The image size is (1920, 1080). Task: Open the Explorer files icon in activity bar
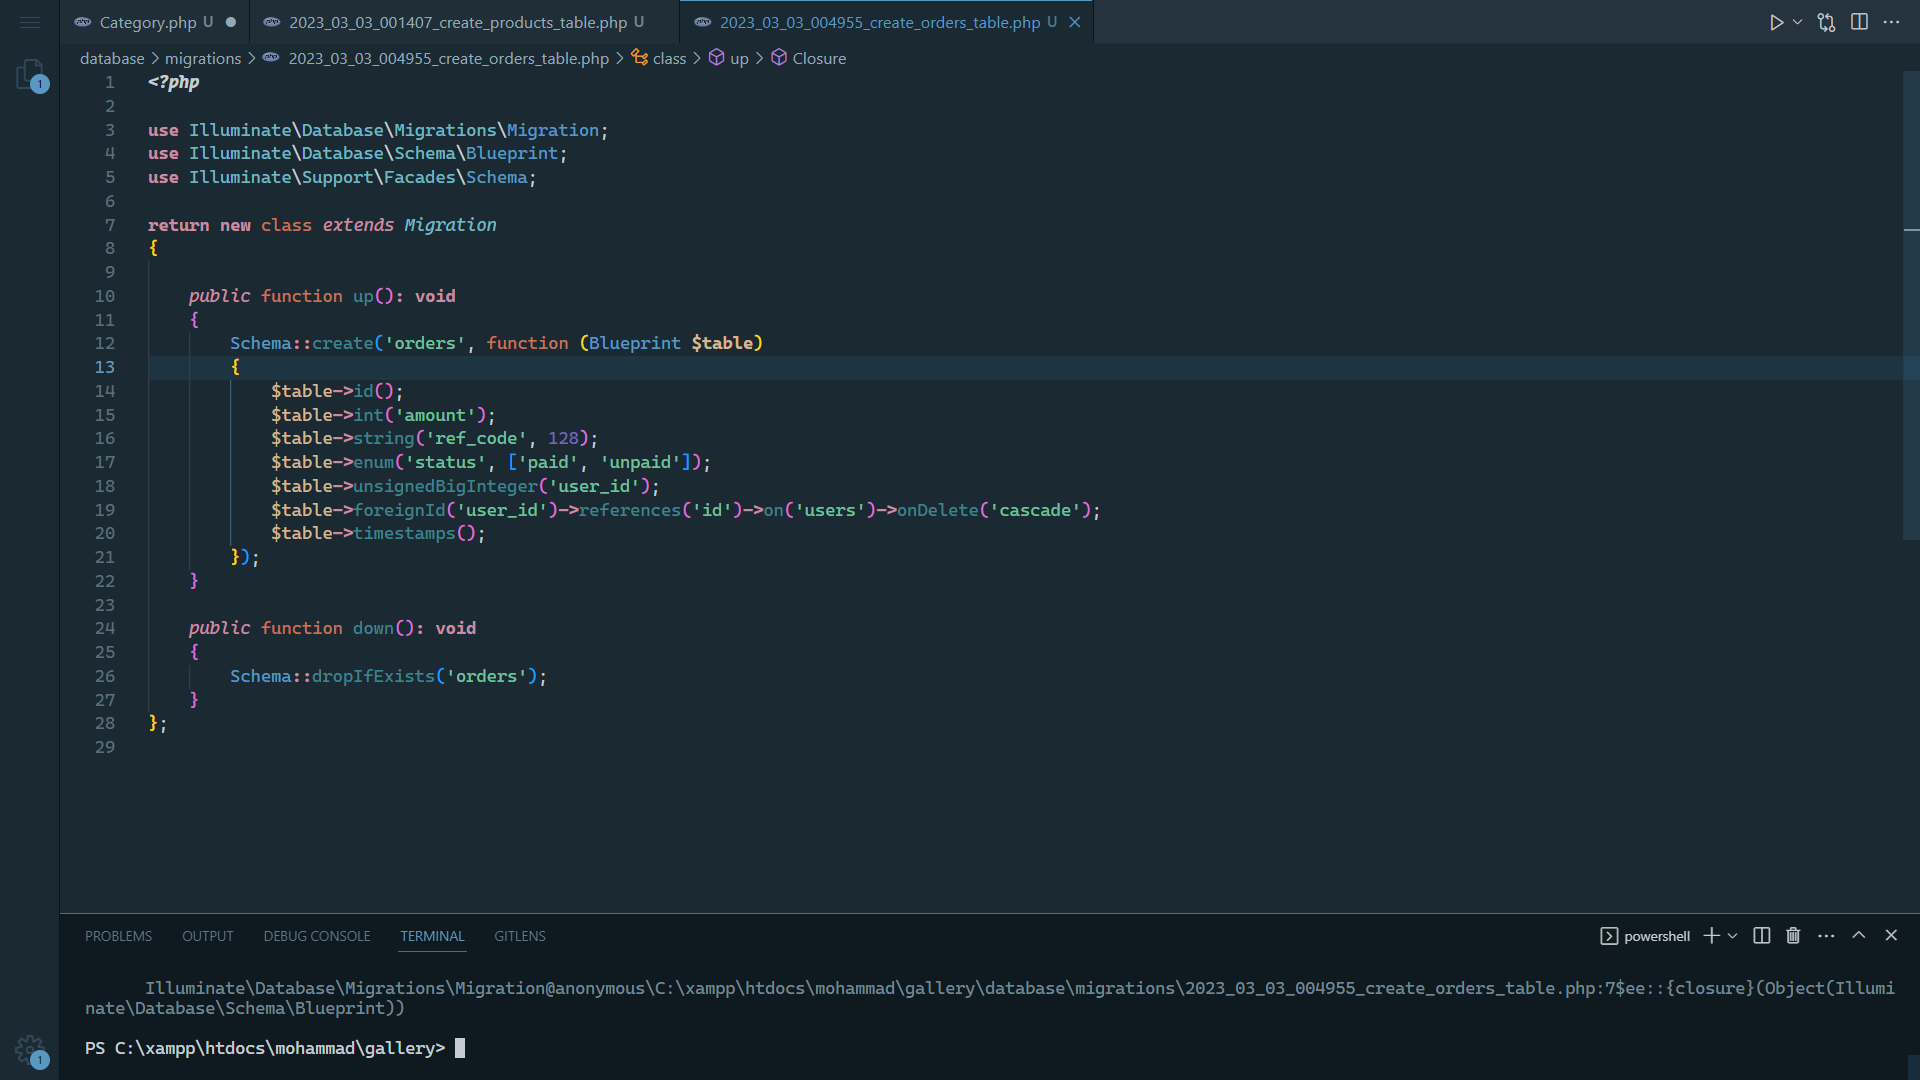[x=30, y=75]
